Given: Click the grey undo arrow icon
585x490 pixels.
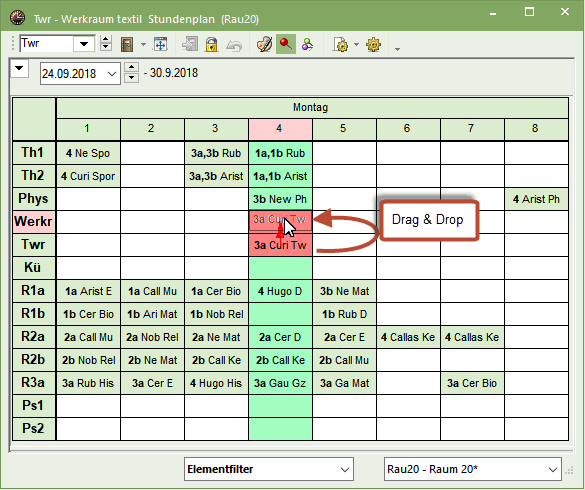Looking at the screenshot, I should click(x=234, y=45).
